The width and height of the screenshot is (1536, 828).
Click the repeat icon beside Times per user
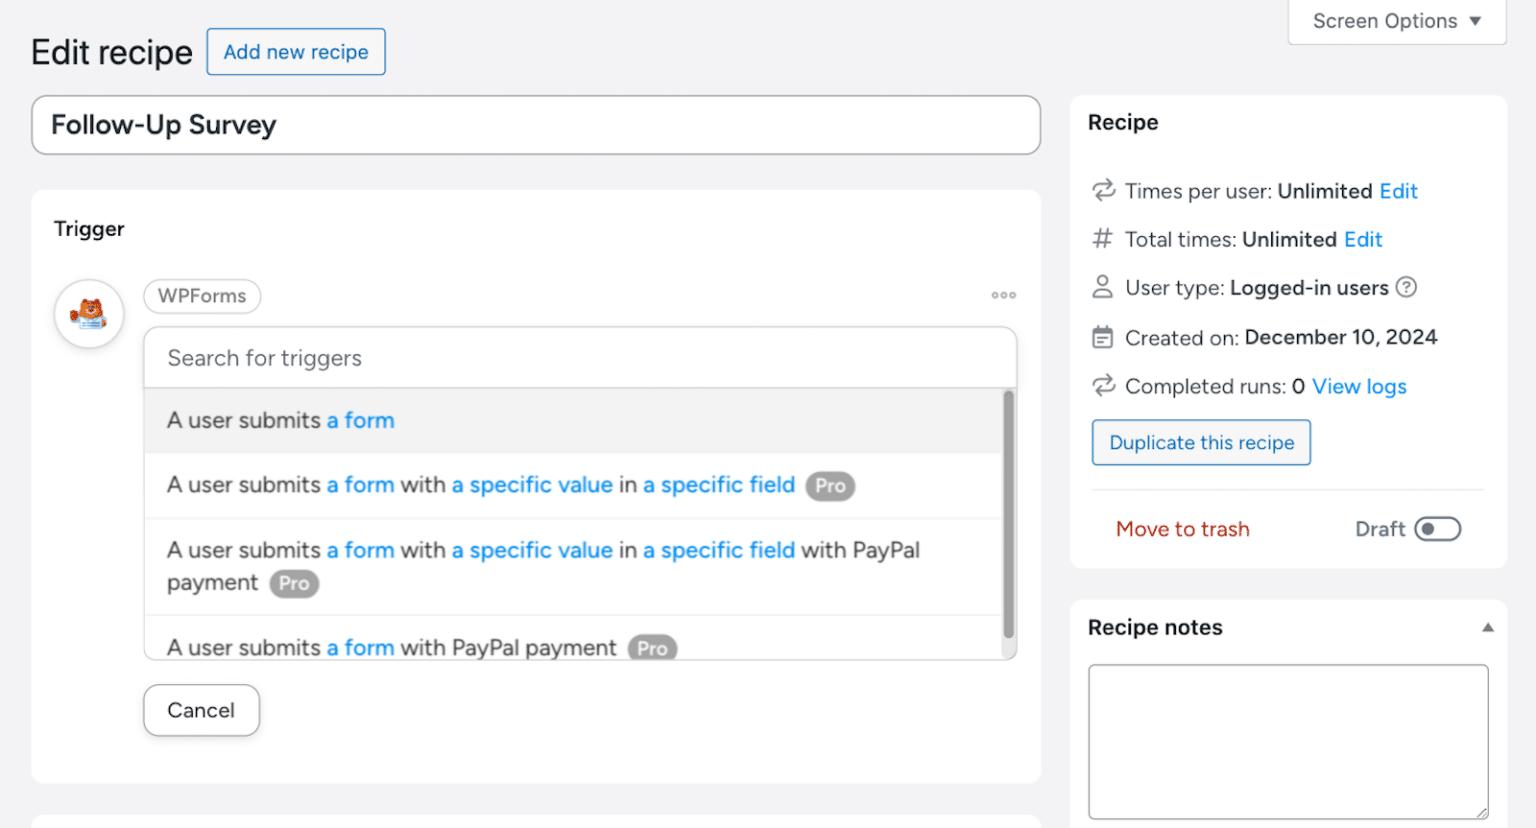coord(1102,190)
